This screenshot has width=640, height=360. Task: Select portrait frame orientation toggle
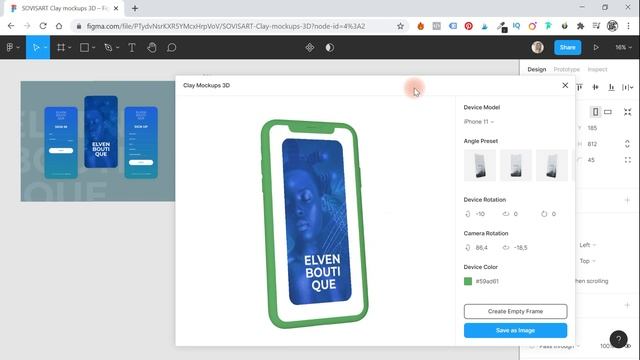click(x=595, y=112)
